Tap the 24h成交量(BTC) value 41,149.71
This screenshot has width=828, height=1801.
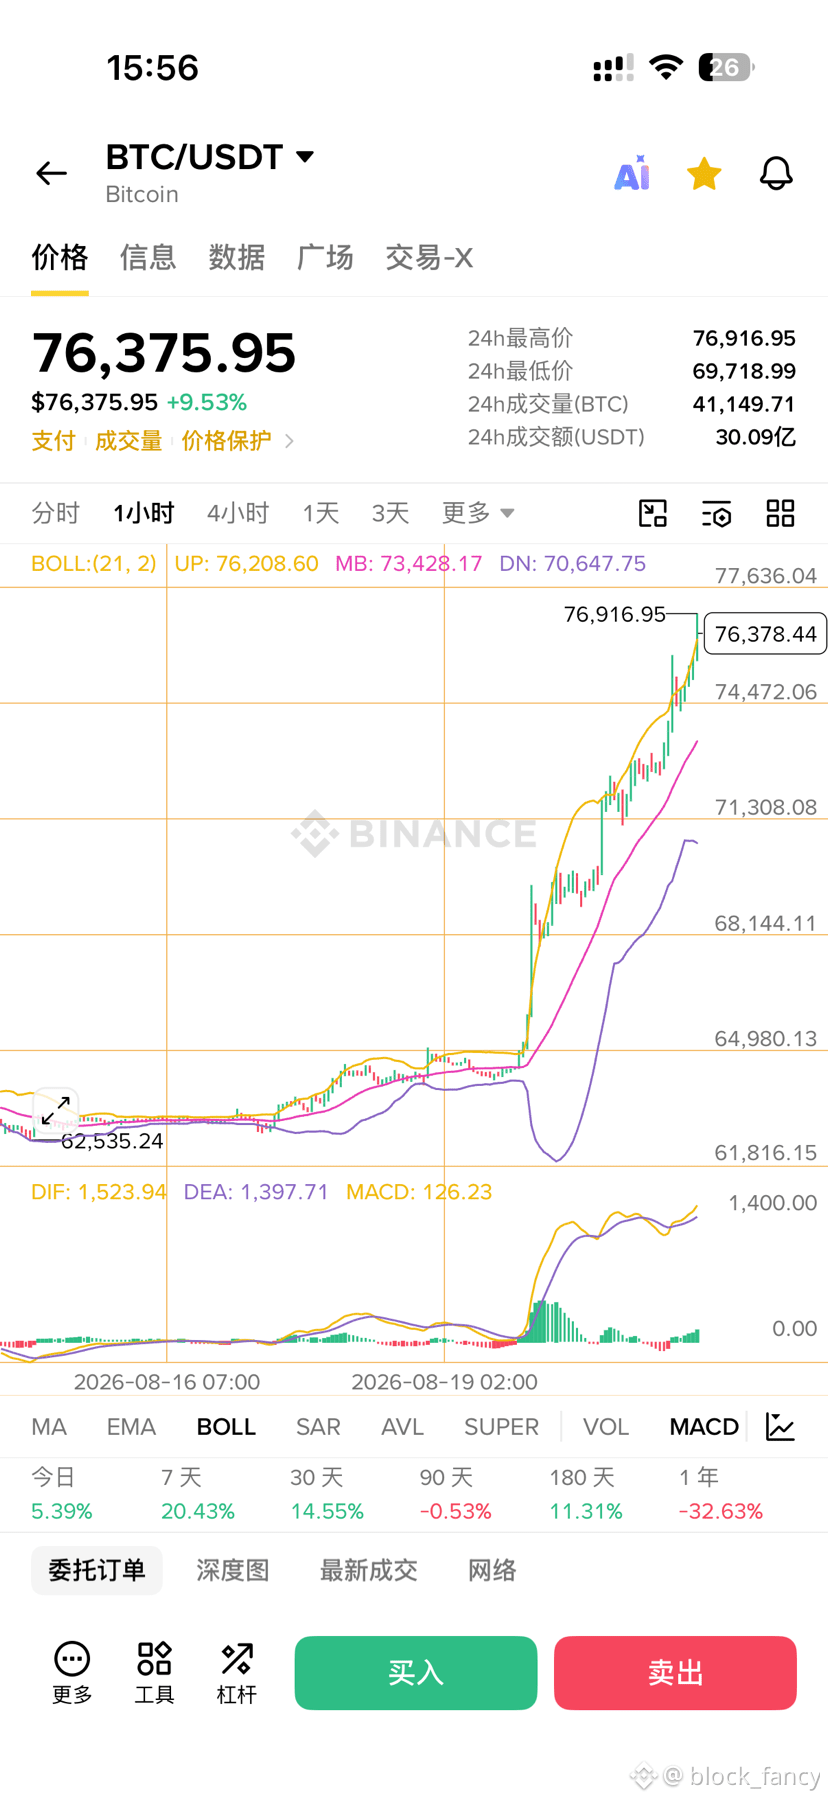point(744,404)
